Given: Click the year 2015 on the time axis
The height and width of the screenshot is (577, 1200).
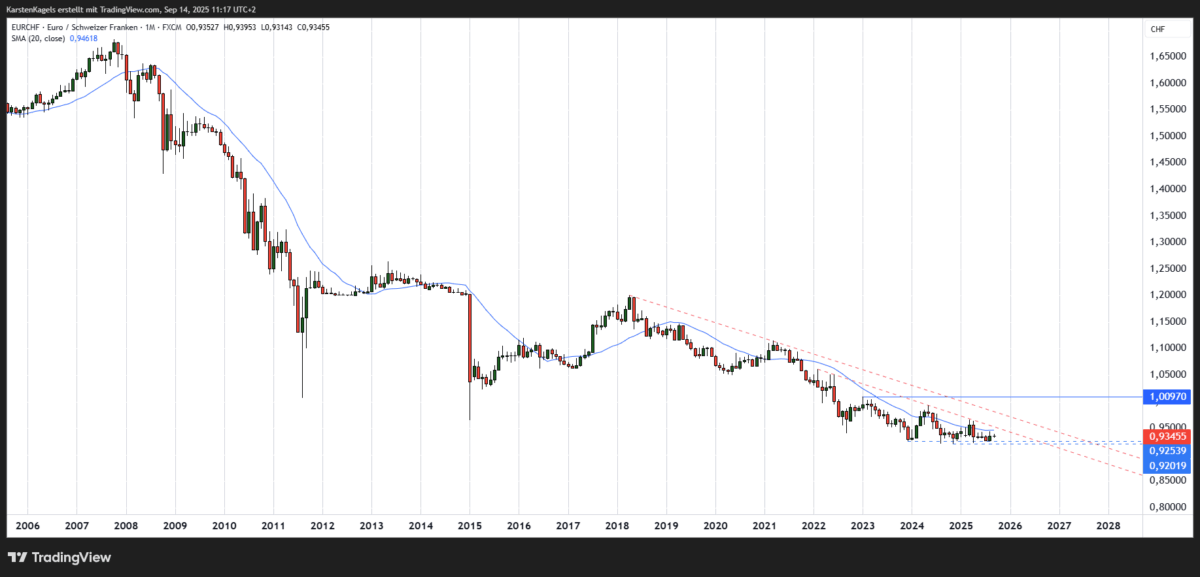Looking at the screenshot, I should [468, 524].
